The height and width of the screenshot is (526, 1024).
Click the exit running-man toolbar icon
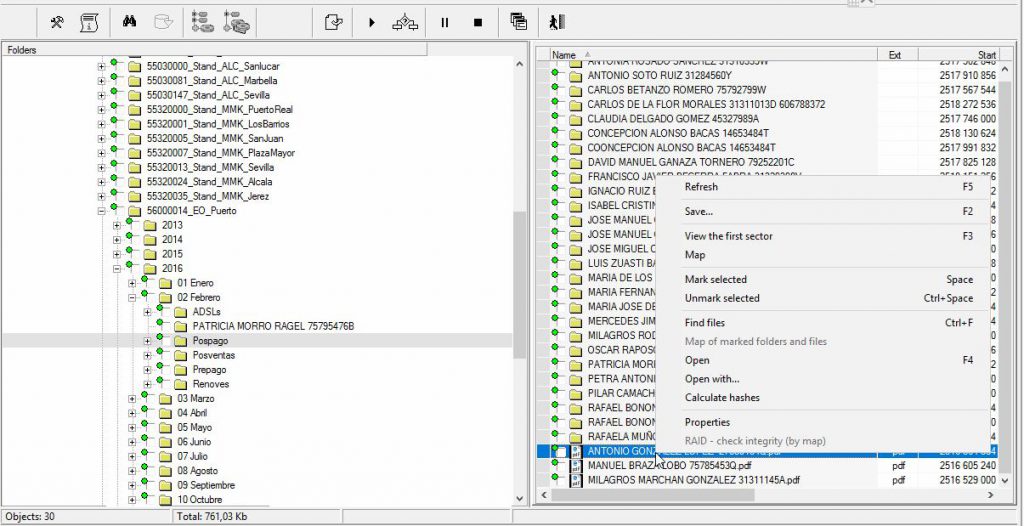tap(552, 21)
